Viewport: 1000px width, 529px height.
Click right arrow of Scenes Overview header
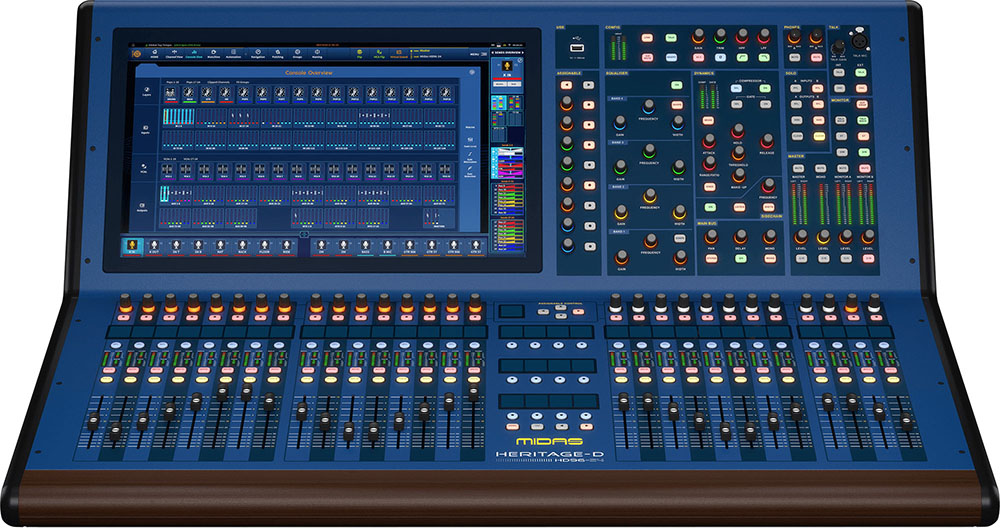[523, 52]
